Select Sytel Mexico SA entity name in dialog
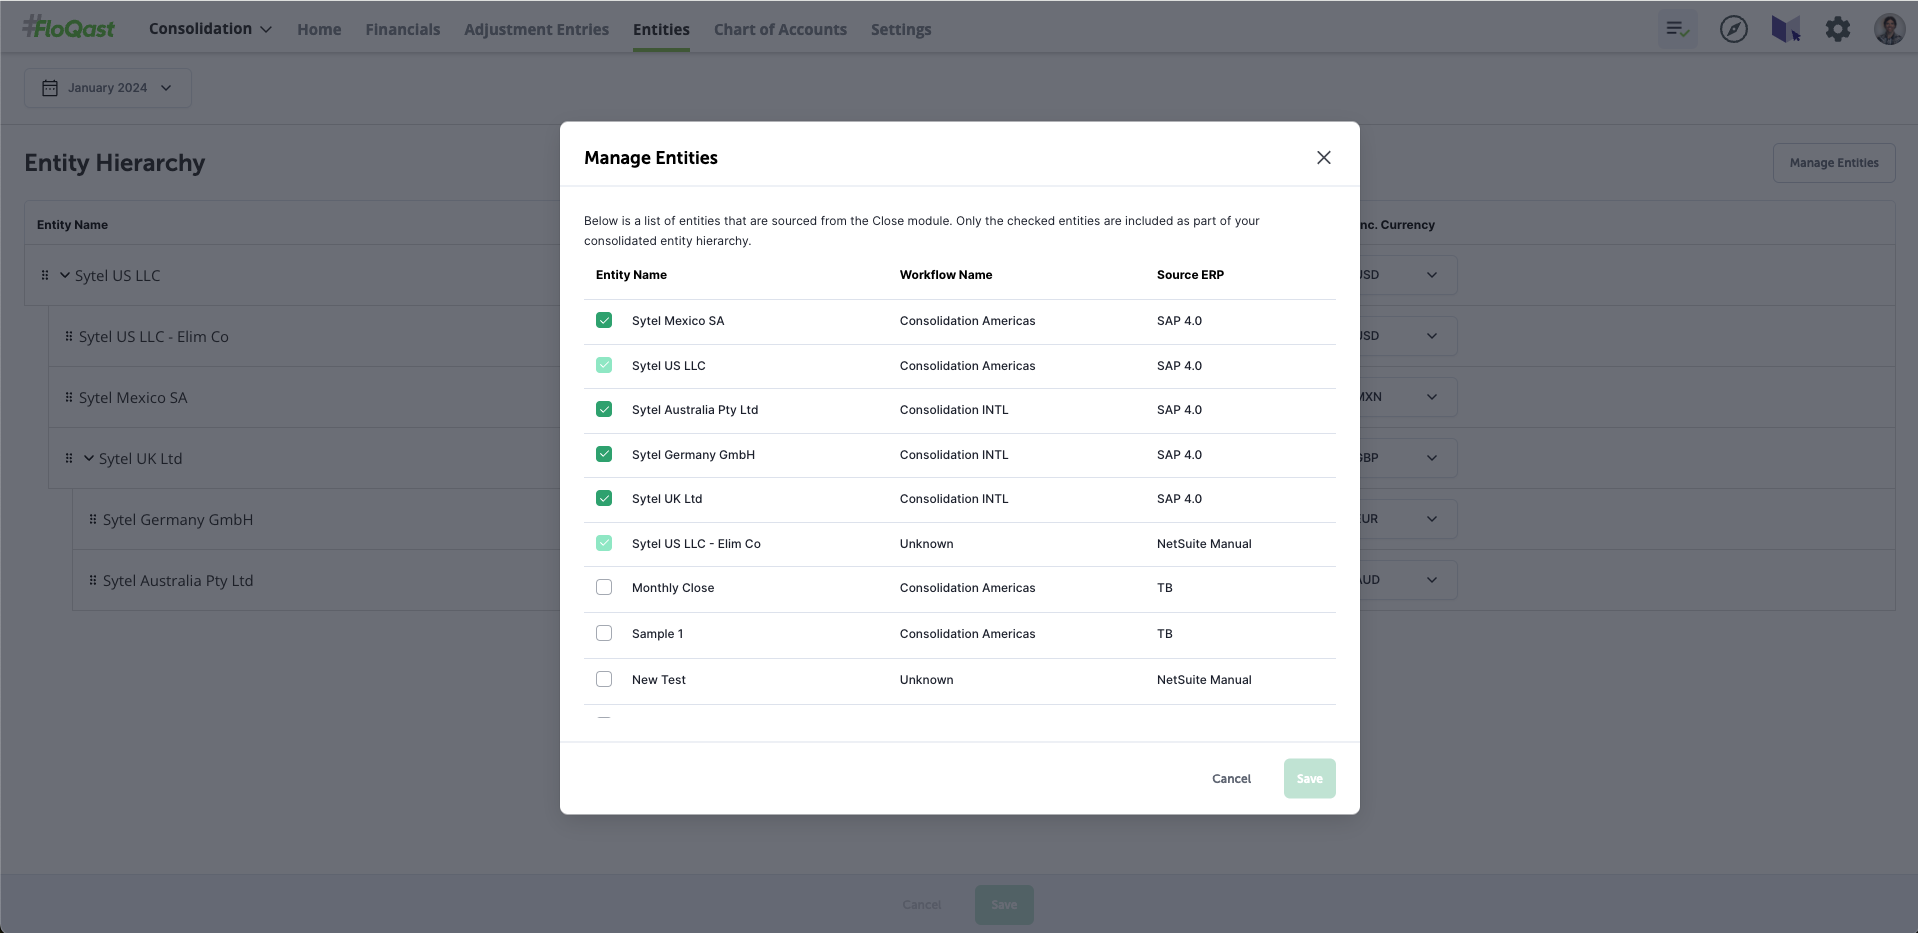Image resolution: width=1918 pixels, height=933 pixels. [678, 321]
